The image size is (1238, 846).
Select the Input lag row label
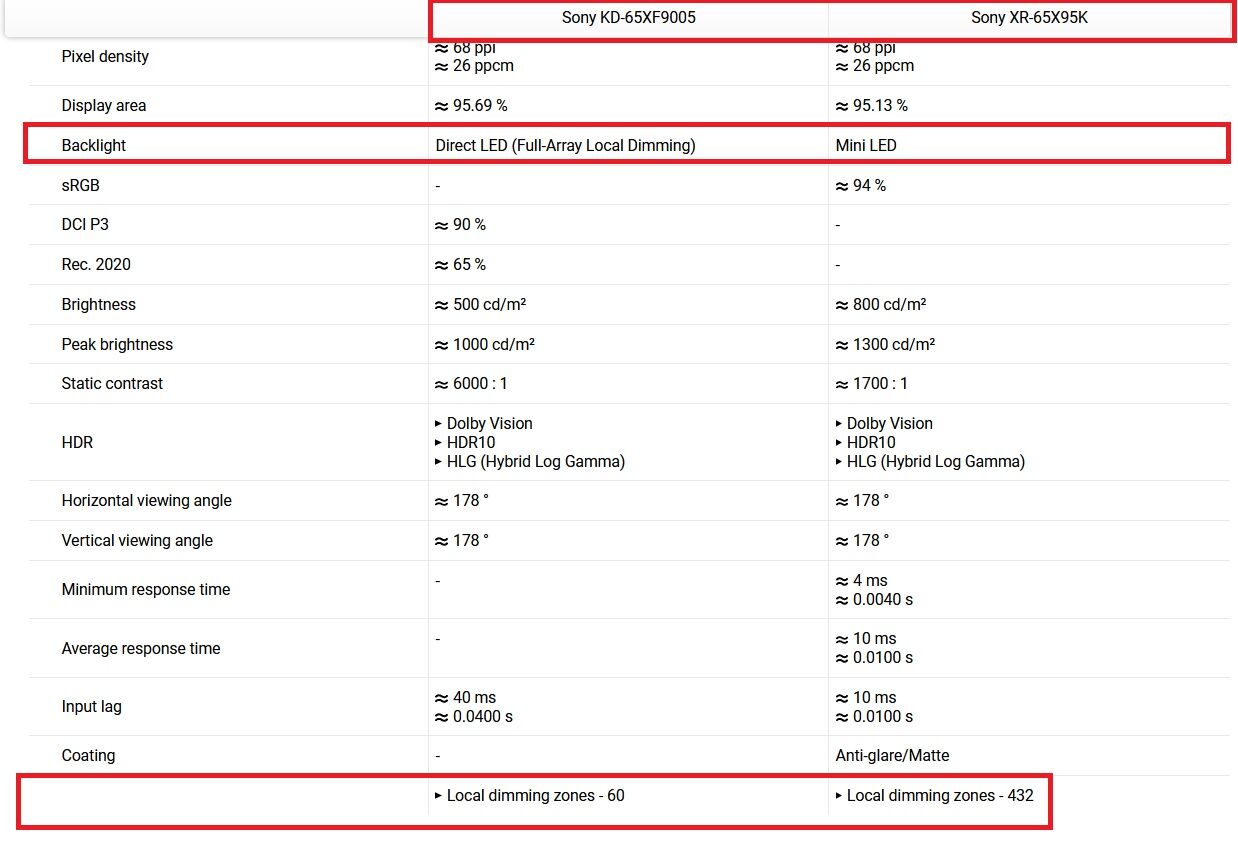pos(91,706)
